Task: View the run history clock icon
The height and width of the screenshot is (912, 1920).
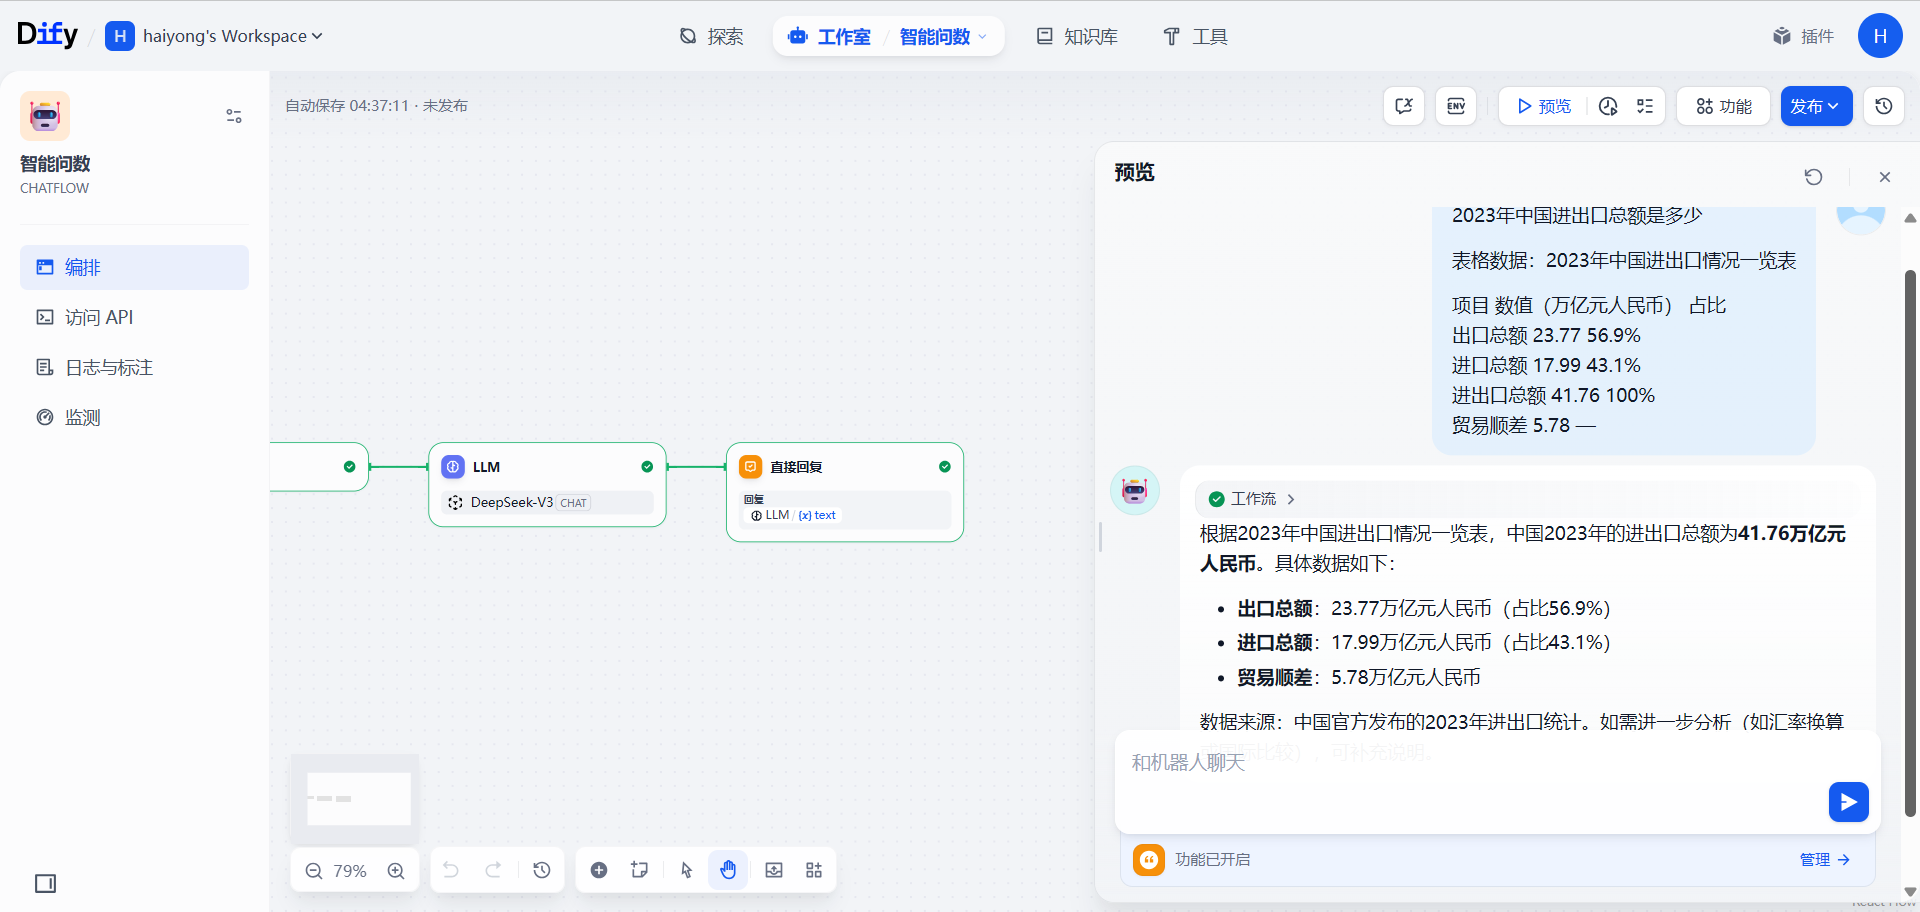Action: coord(1608,106)
